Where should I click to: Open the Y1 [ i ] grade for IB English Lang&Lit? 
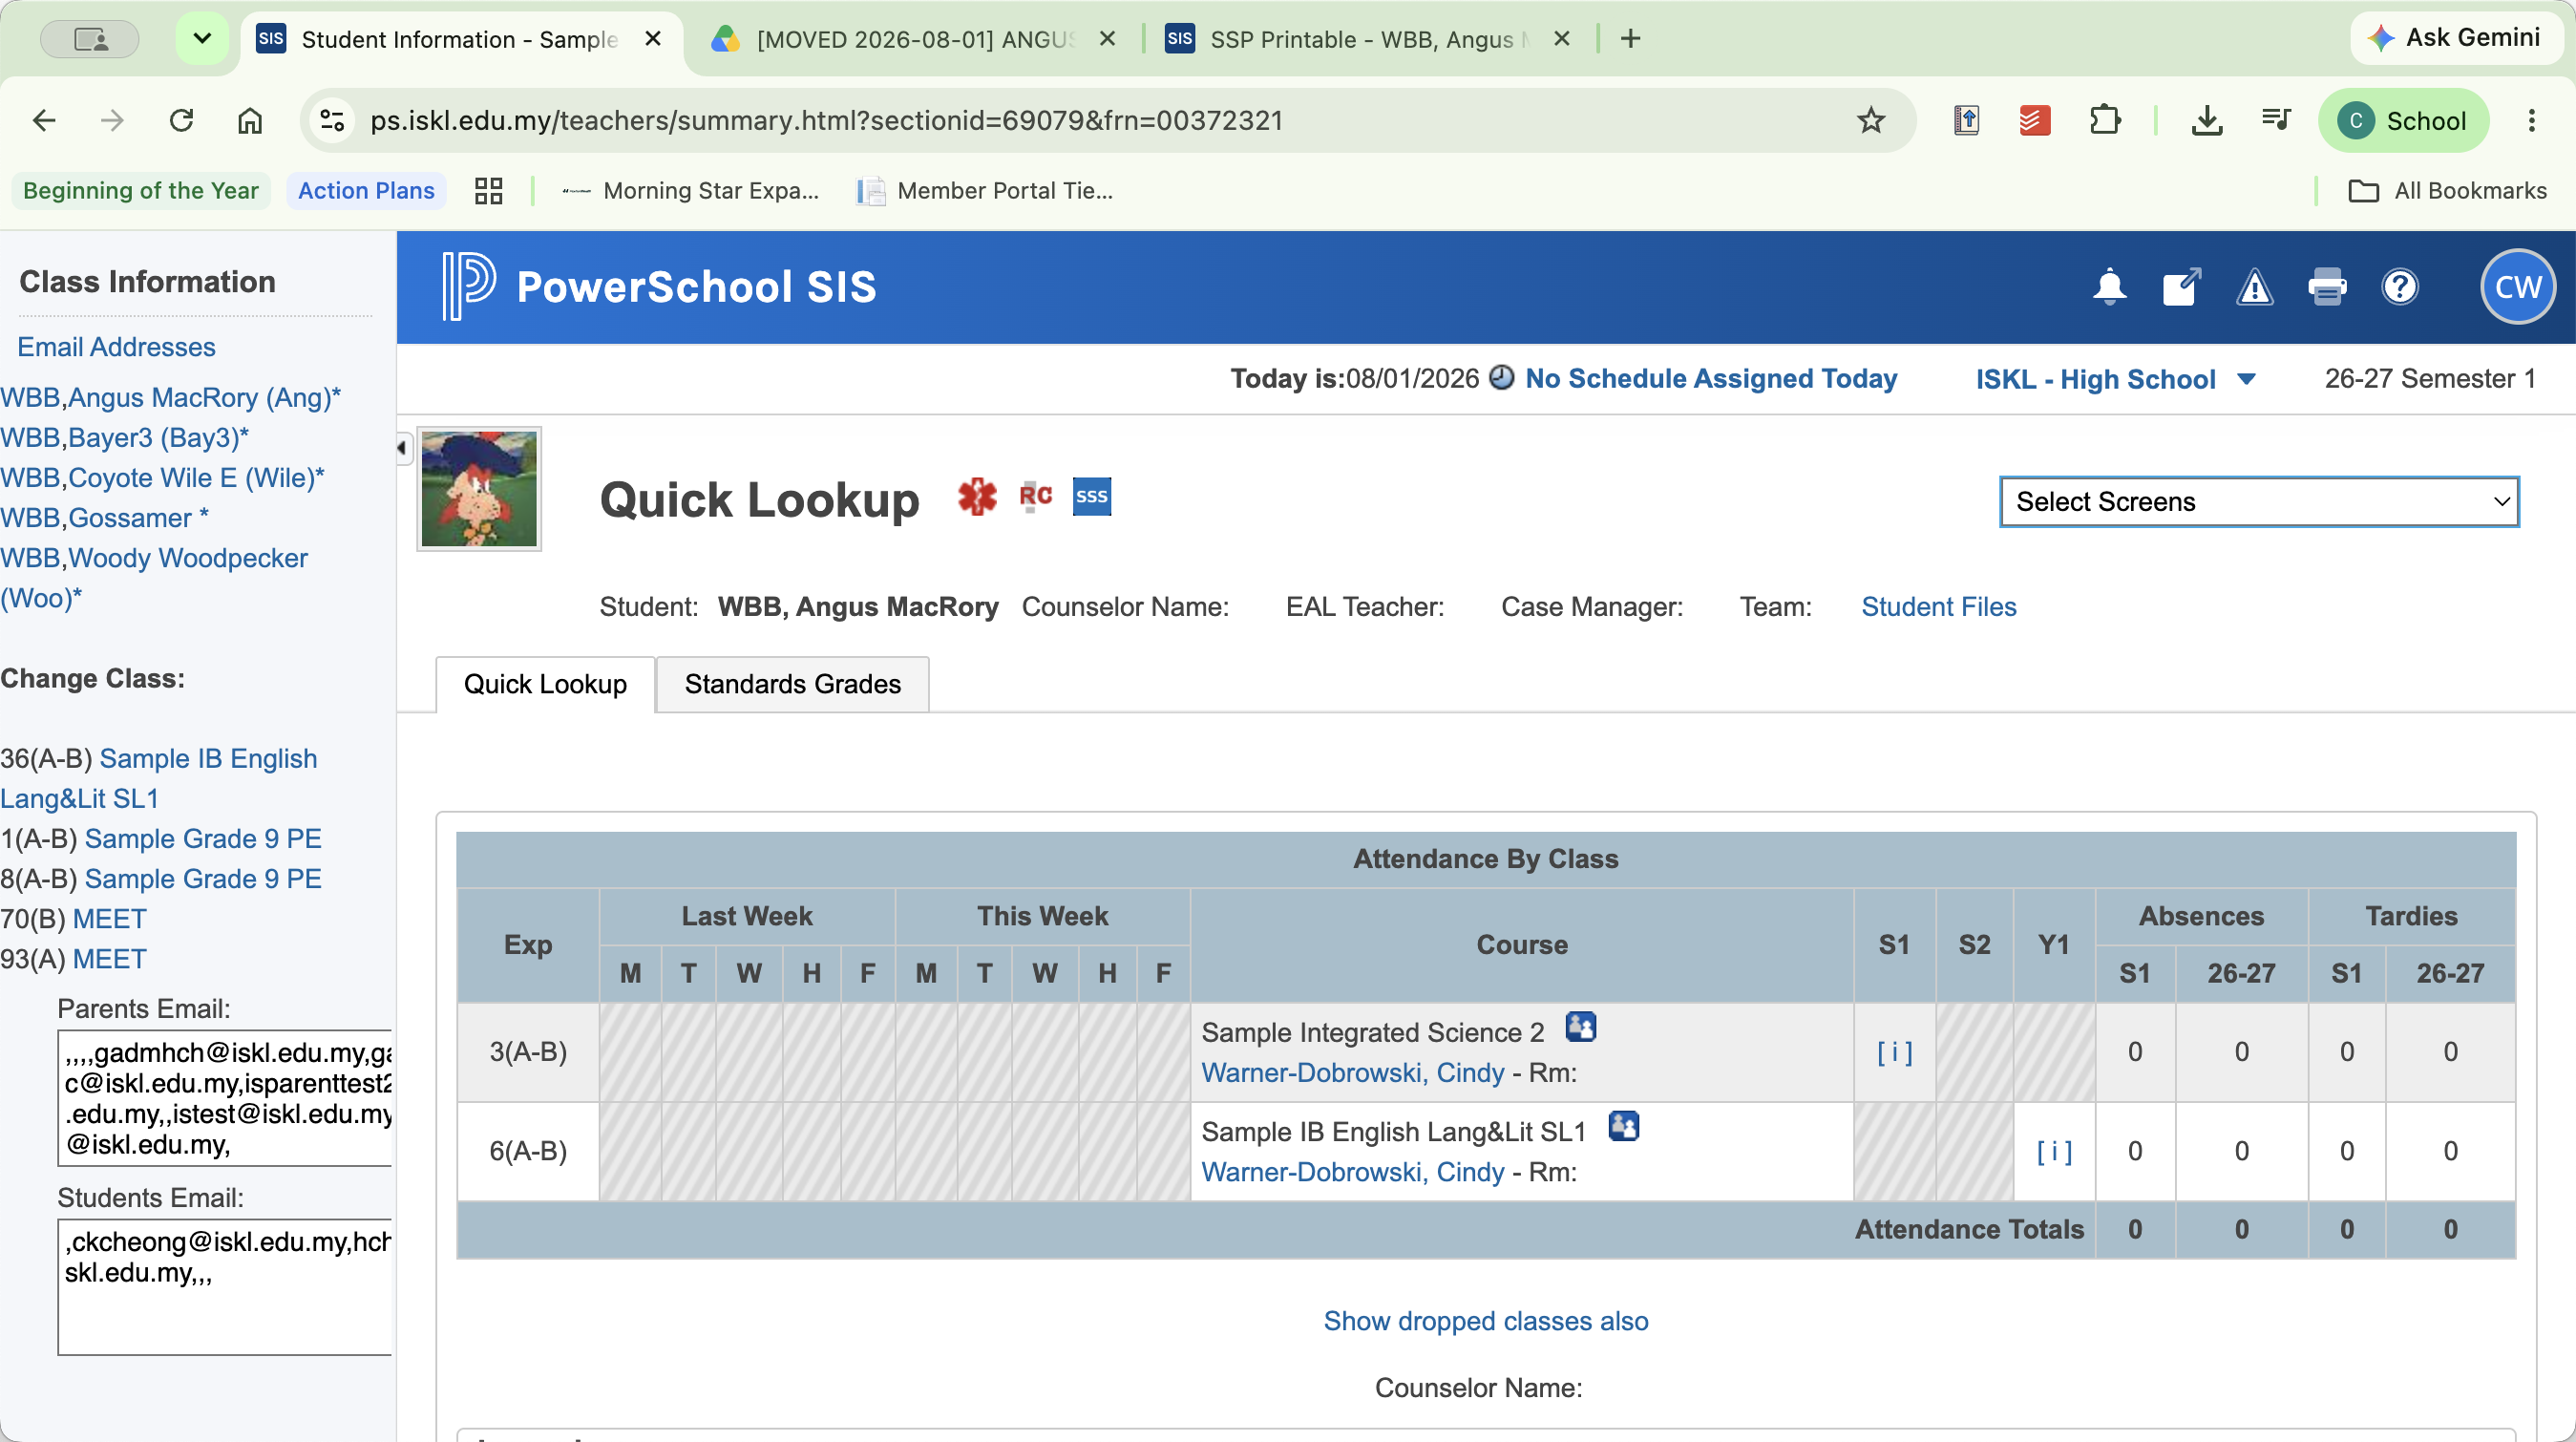pyautogui.click(x=2054, y=1151)
